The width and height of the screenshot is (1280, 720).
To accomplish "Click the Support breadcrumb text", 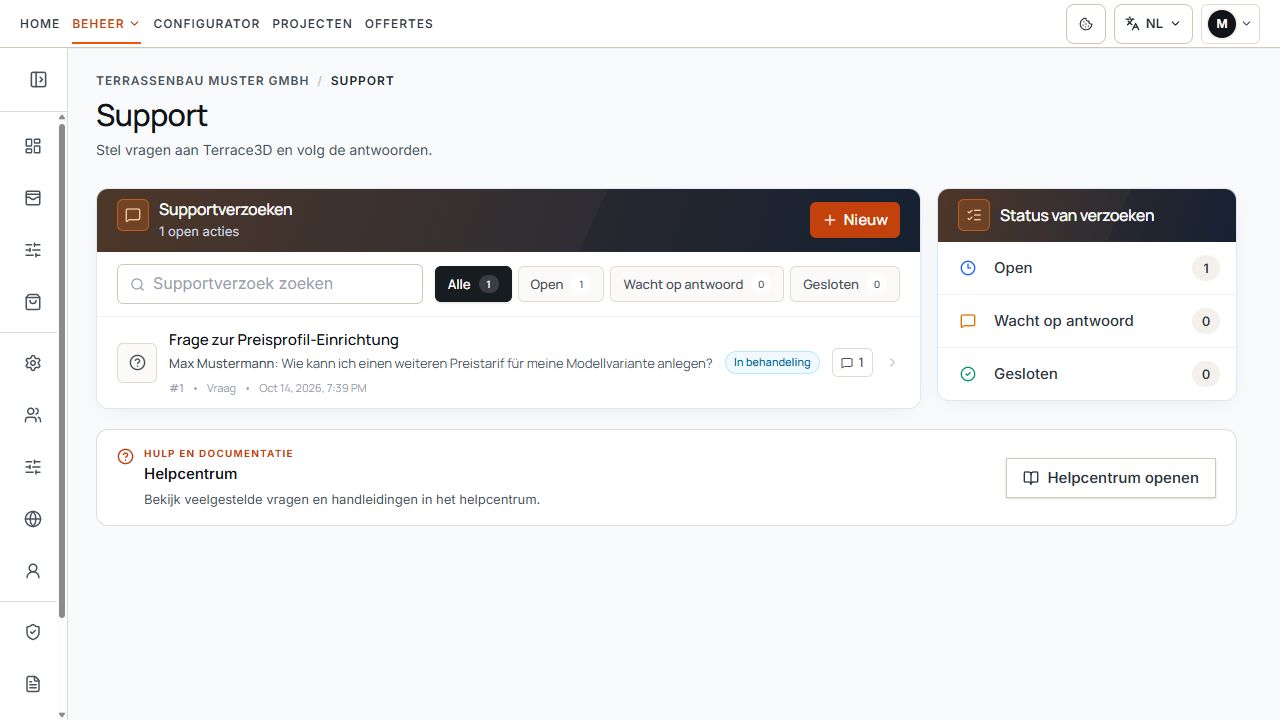I will (x=362, y=81).
